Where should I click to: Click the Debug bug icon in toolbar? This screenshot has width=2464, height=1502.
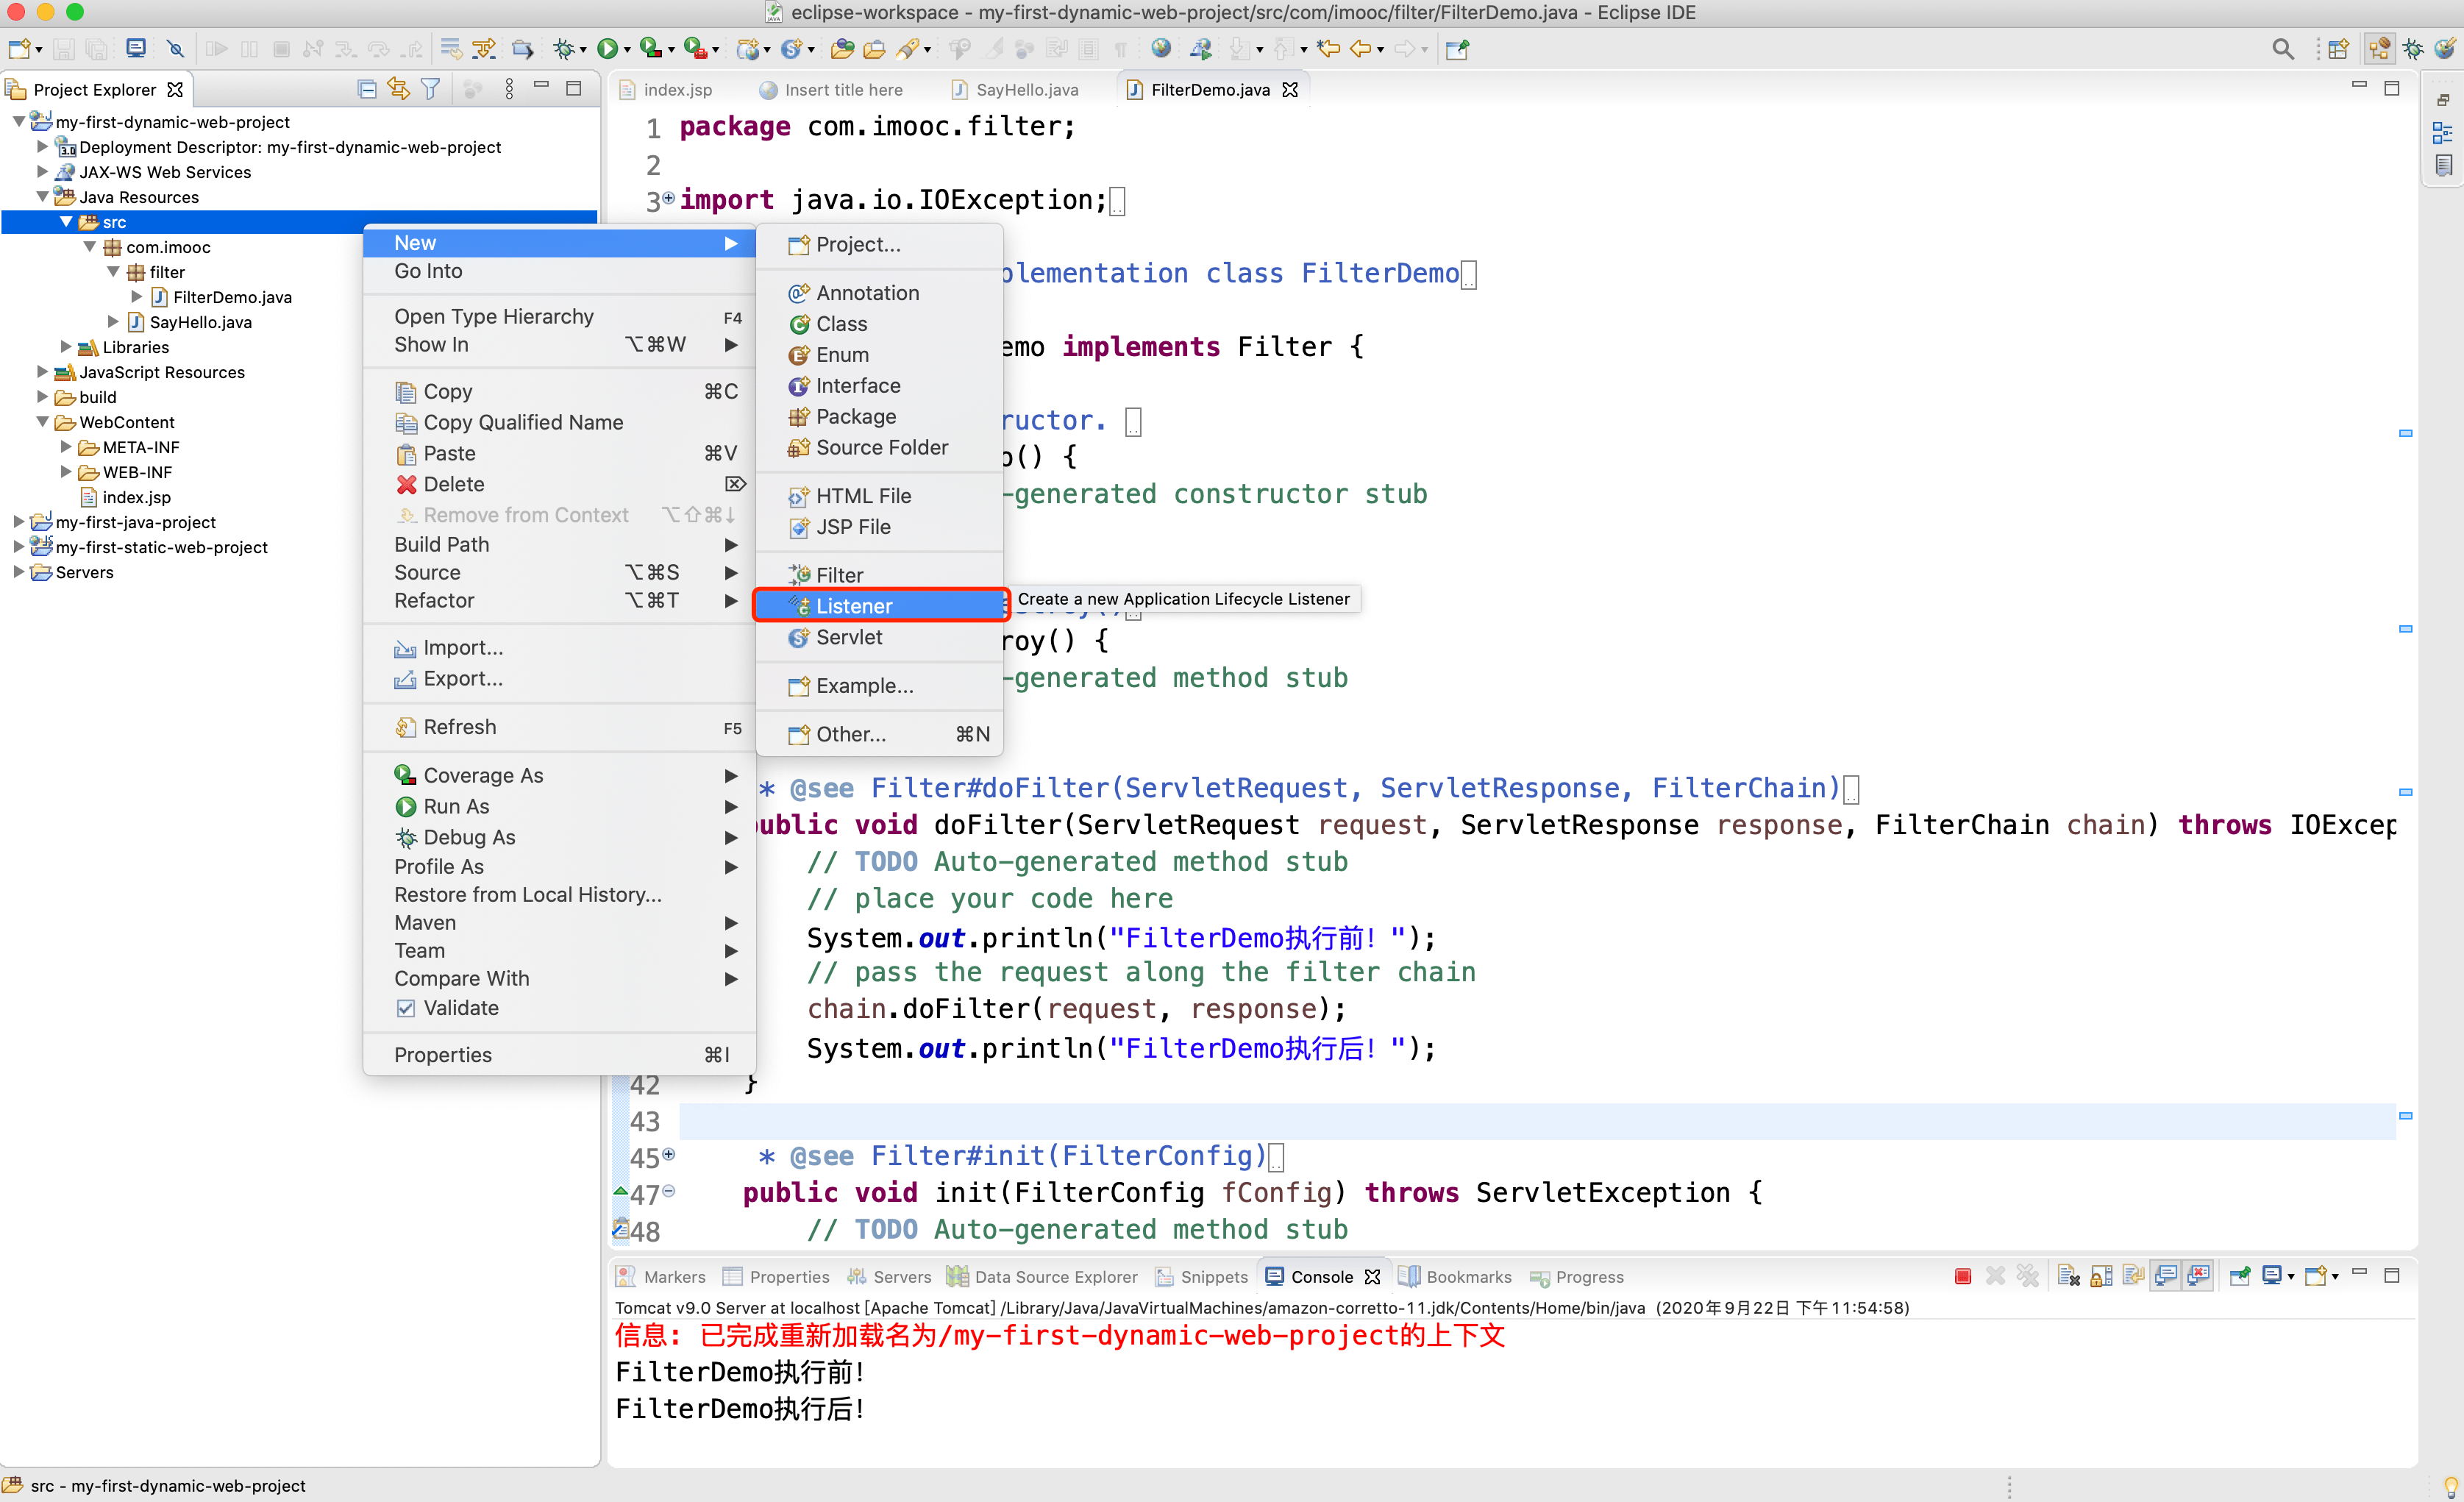564,49
